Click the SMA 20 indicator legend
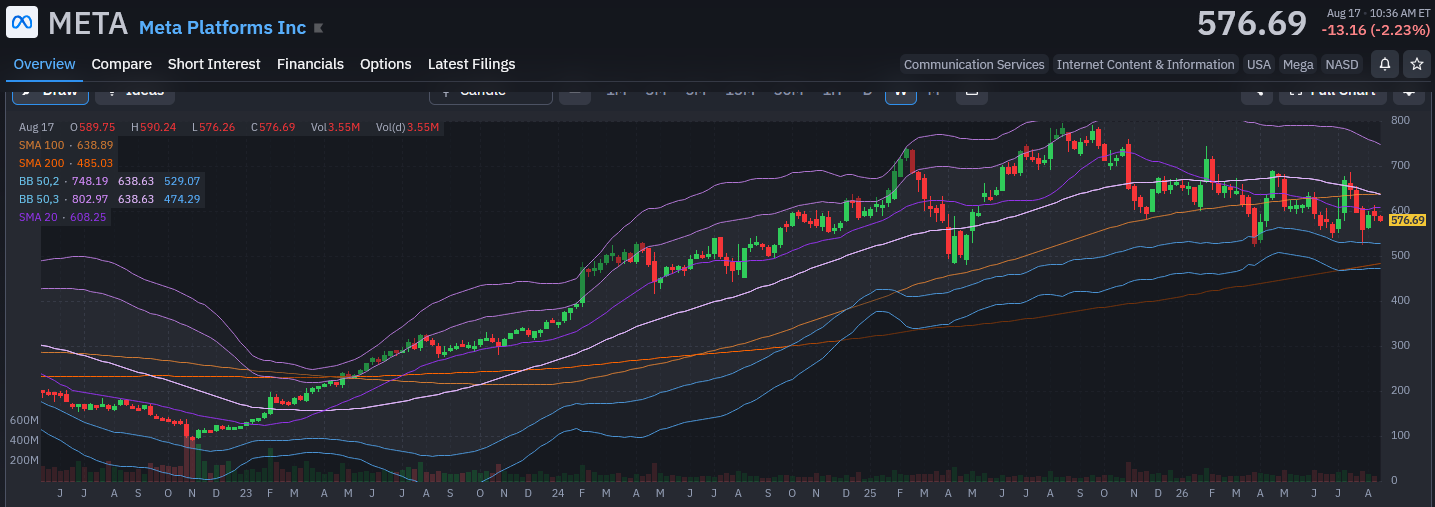Viewport: 1435px width, 507px height. click(63, 217)
